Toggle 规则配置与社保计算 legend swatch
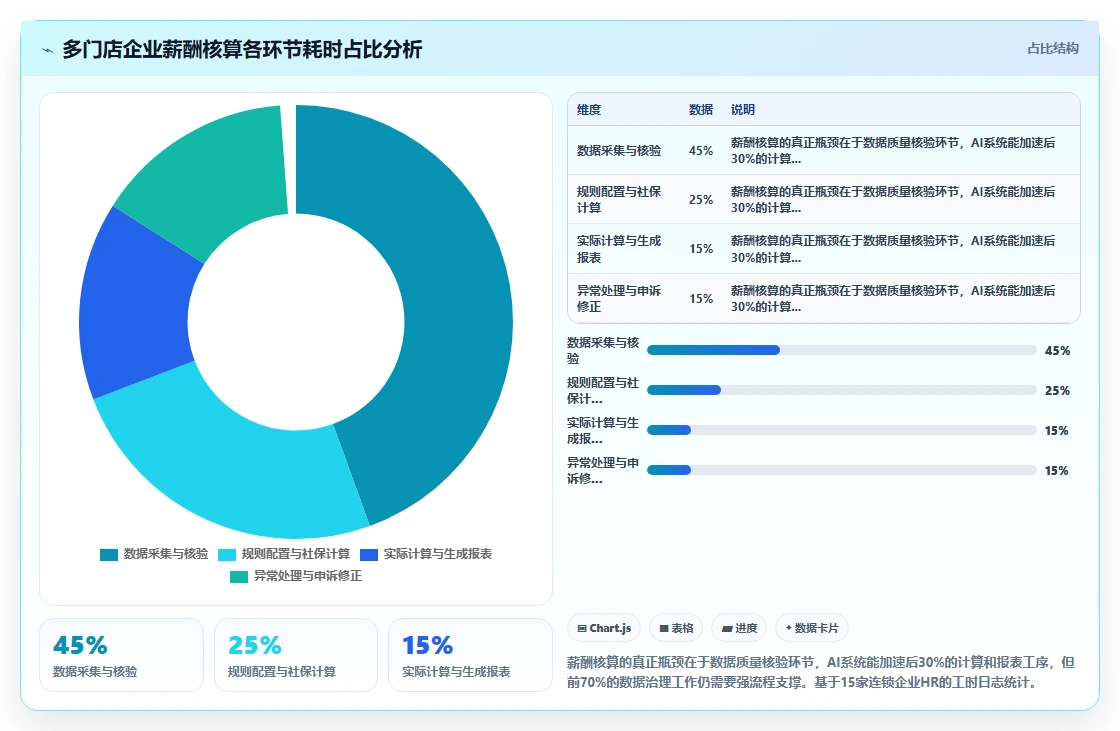The height and width of the screenshot is (731, 1120). [x=226, y=555]
